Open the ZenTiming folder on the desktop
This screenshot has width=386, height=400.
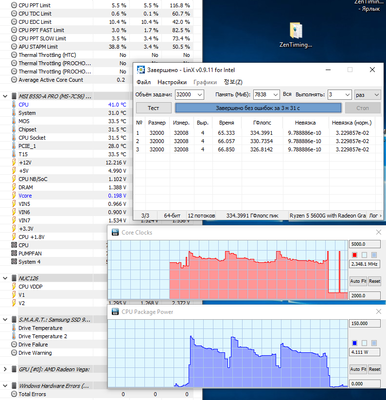[296, 31]
